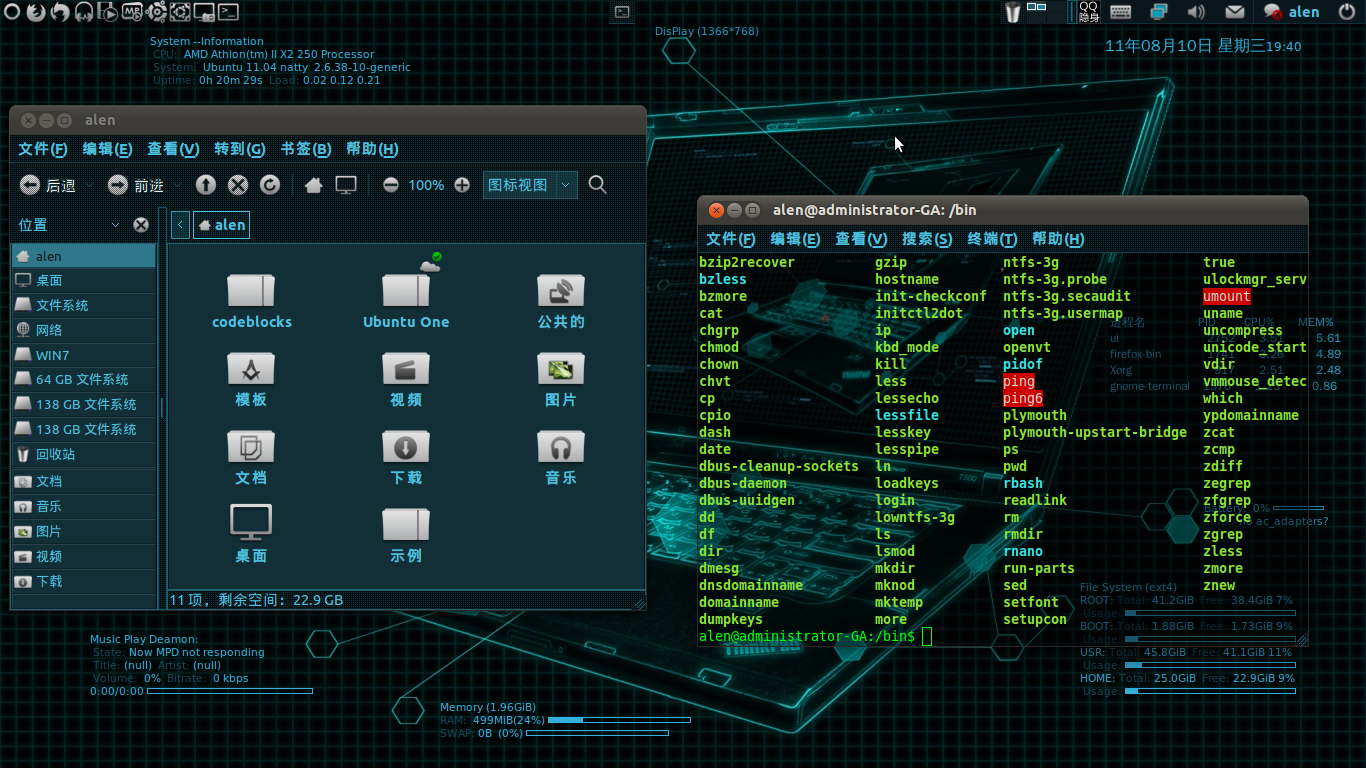
Task: Open the 下载 folder in icon view
Action: (406, 455)
